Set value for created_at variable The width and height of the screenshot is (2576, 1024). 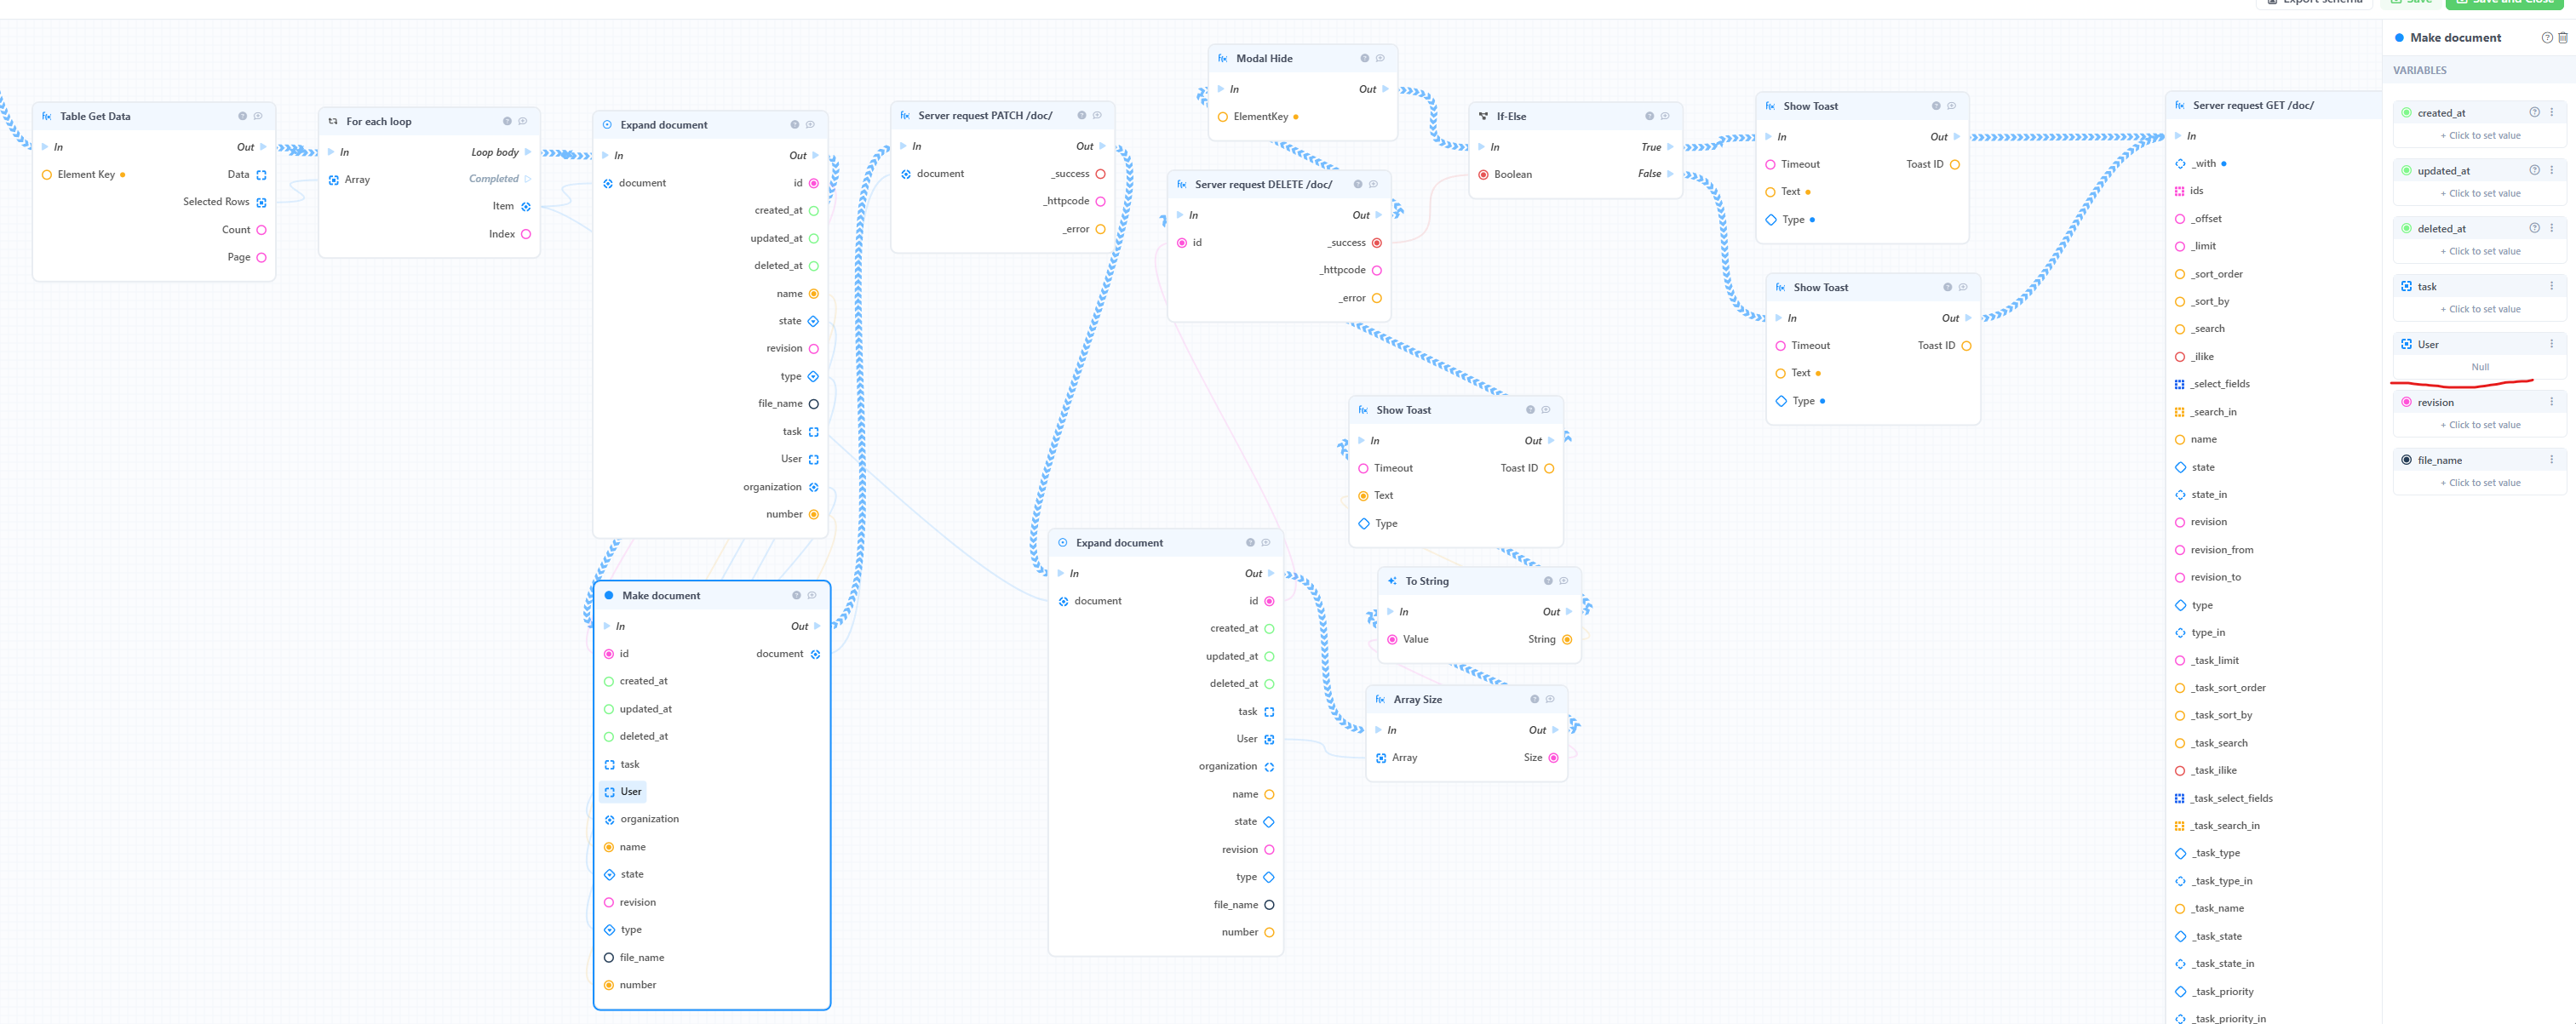pyautogui.click(x=2480, y=136)
